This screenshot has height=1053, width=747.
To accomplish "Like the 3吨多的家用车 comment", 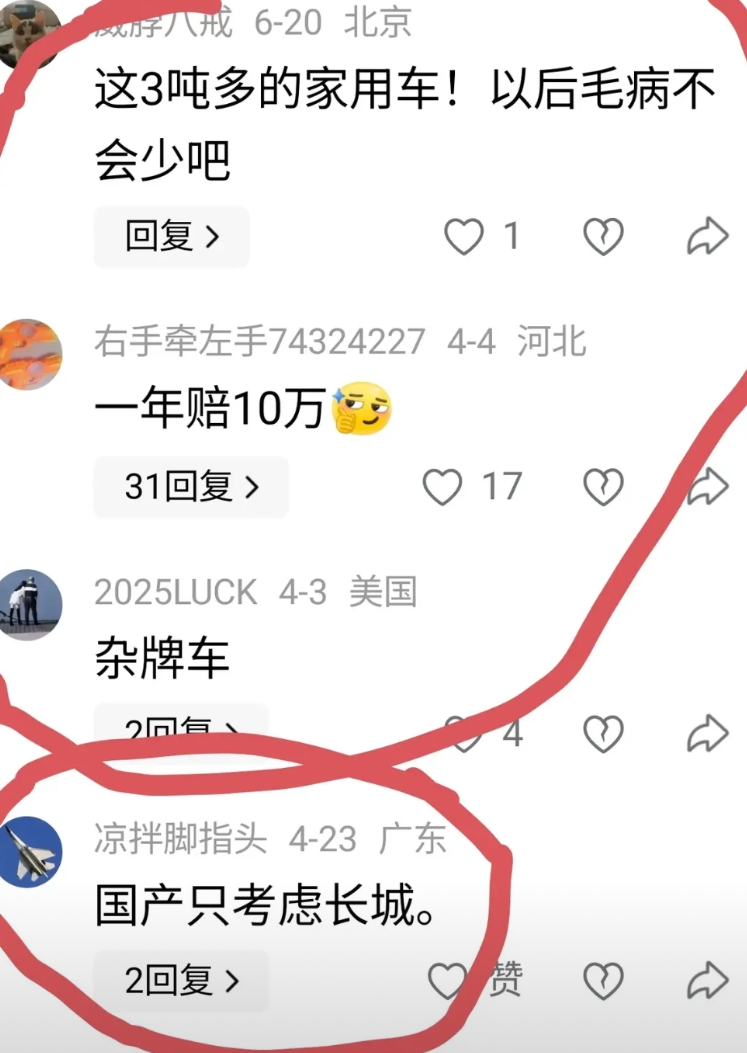I will (x=464, y=237).
